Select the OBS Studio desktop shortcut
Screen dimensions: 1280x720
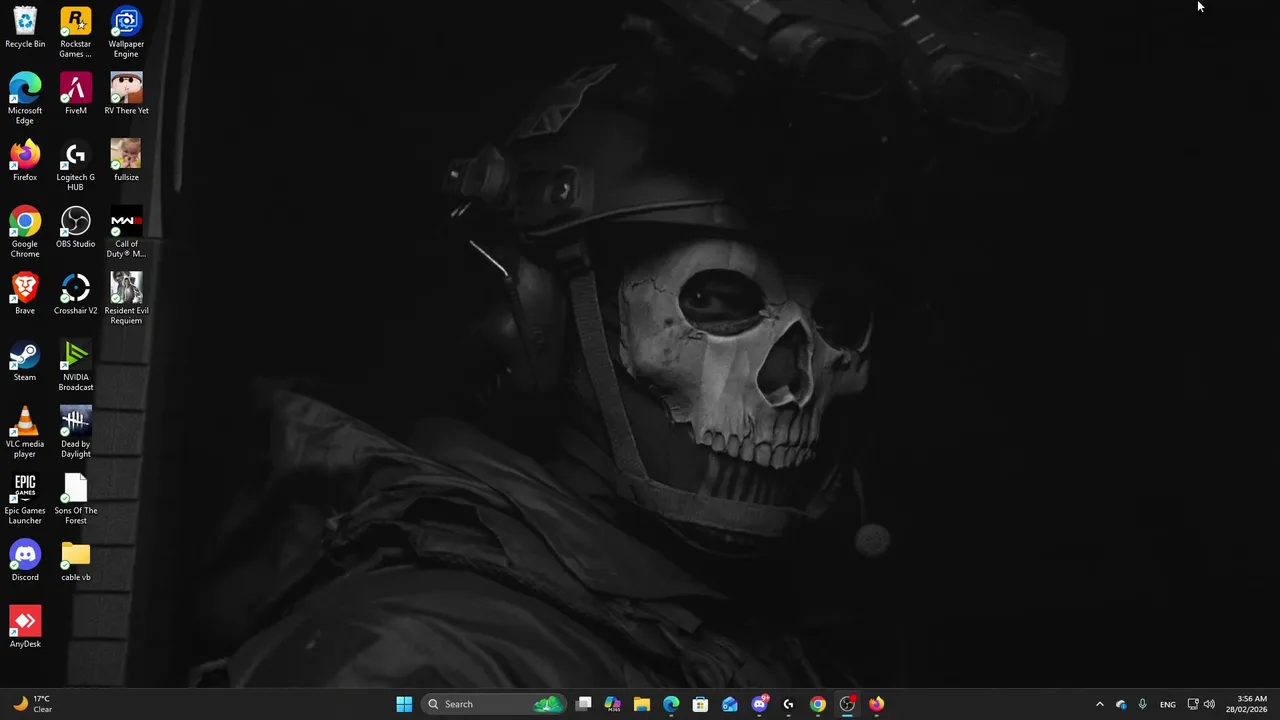76,227
